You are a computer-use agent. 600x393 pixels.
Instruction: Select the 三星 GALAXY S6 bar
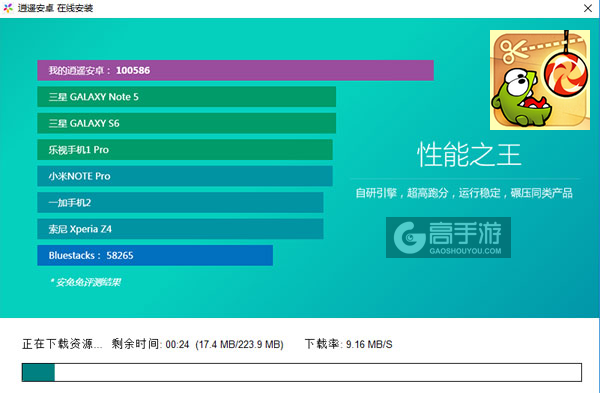pos(186,123)
